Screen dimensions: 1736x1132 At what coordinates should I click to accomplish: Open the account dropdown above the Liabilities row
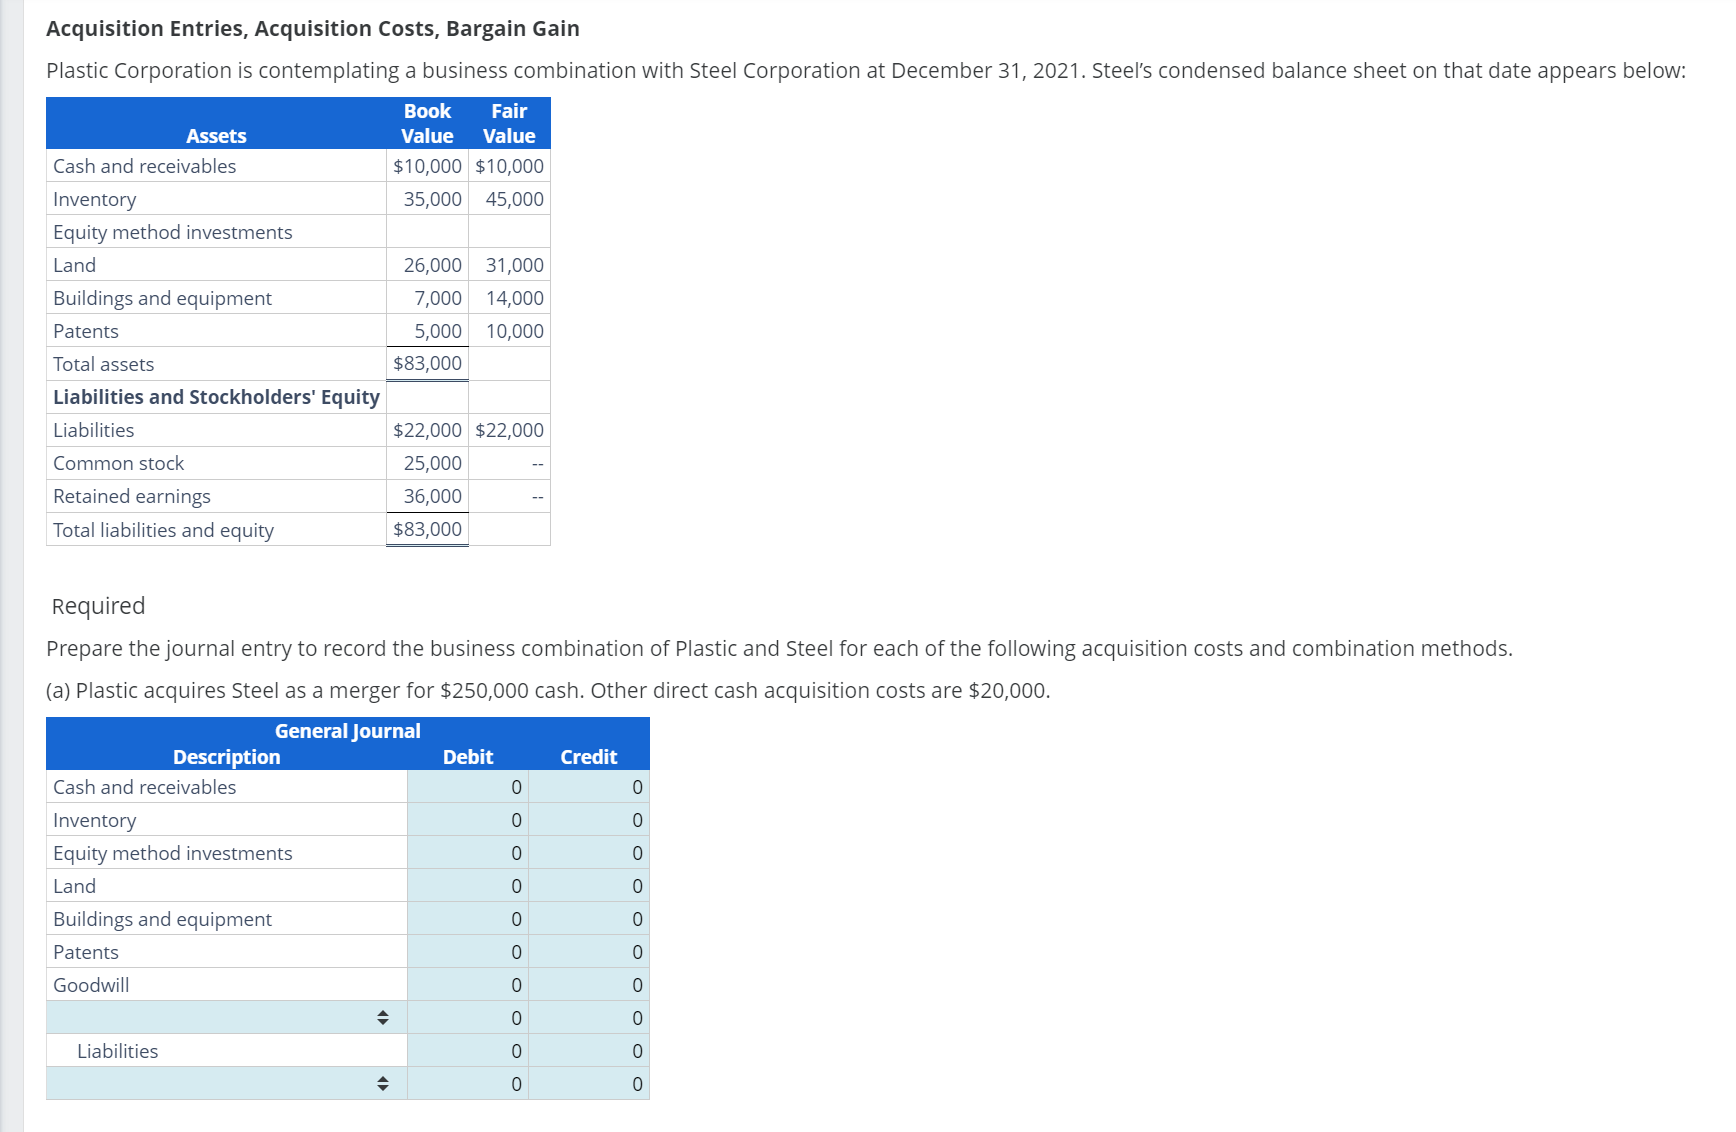point(384,1018)
